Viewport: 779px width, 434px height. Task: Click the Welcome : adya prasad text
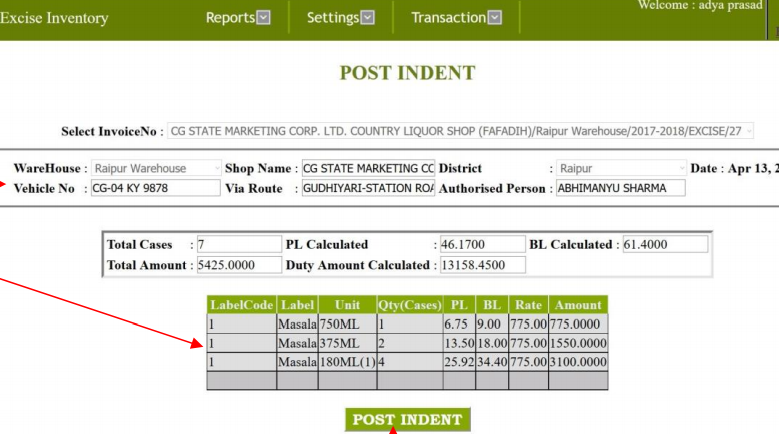point(700,5)
